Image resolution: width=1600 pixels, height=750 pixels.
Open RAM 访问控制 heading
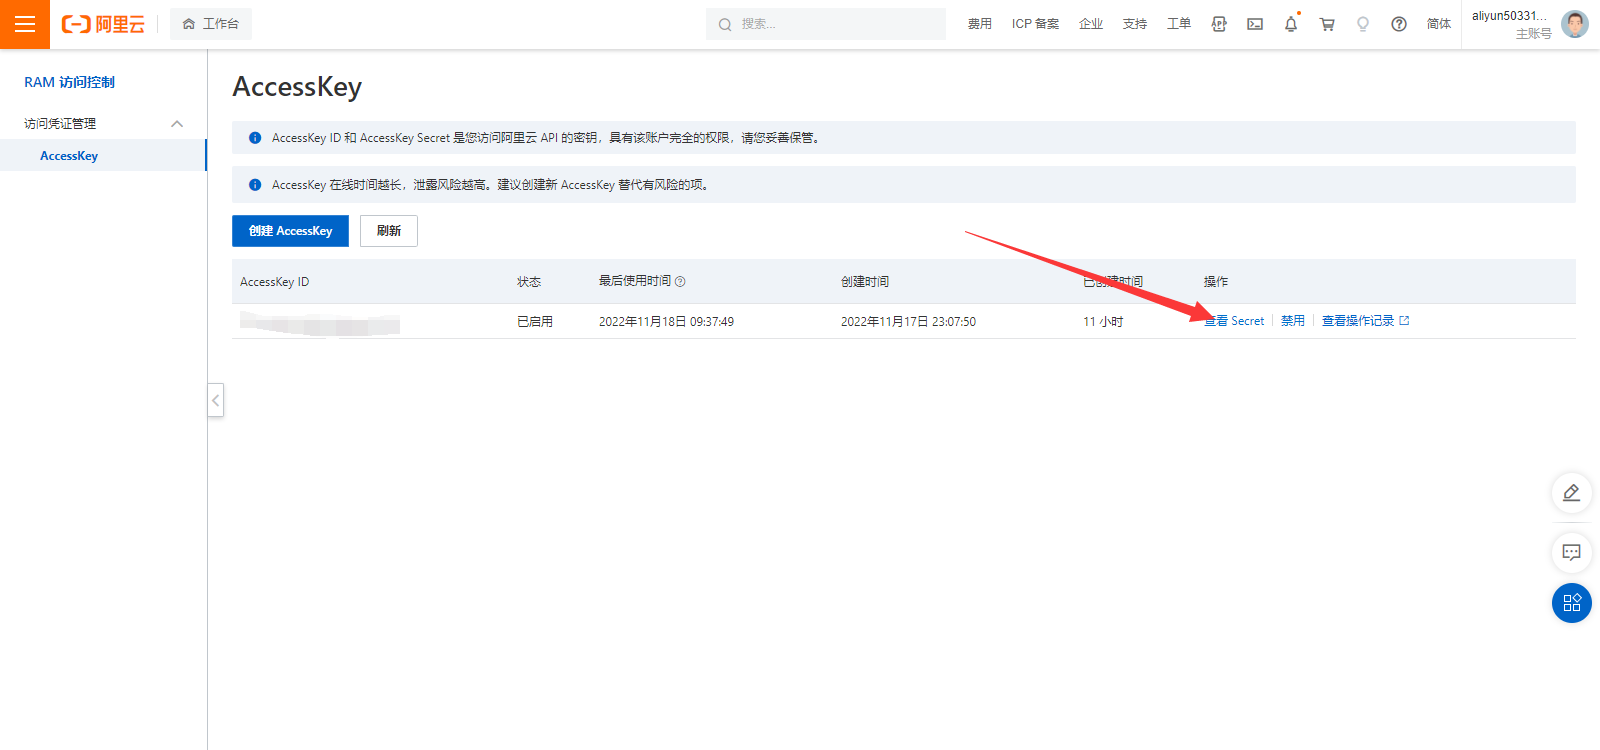tap(69, 82)
